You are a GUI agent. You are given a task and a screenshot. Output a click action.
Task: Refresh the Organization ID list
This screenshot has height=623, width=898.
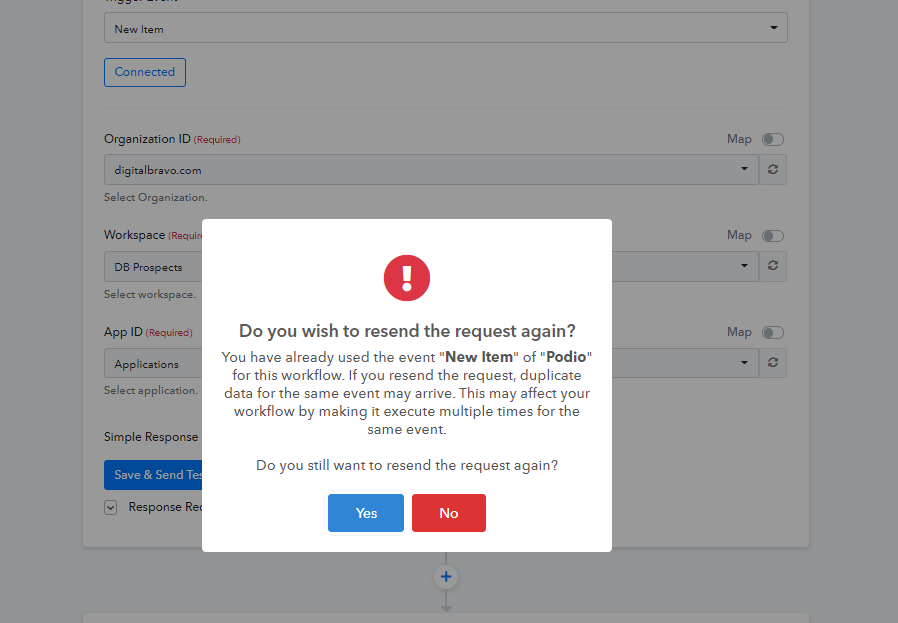click(x=773, y=169)
